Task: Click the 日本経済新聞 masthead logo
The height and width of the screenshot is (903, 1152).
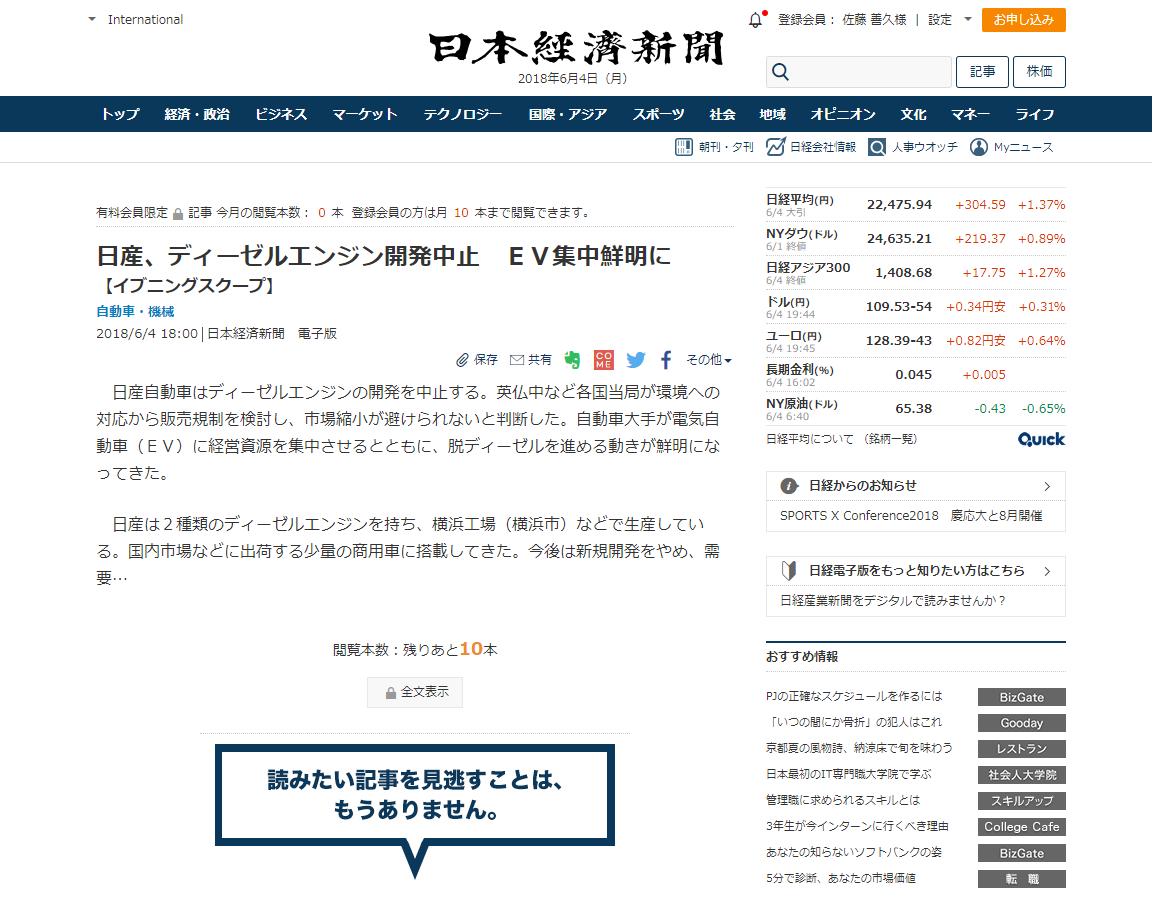Action: coord(576,48)
